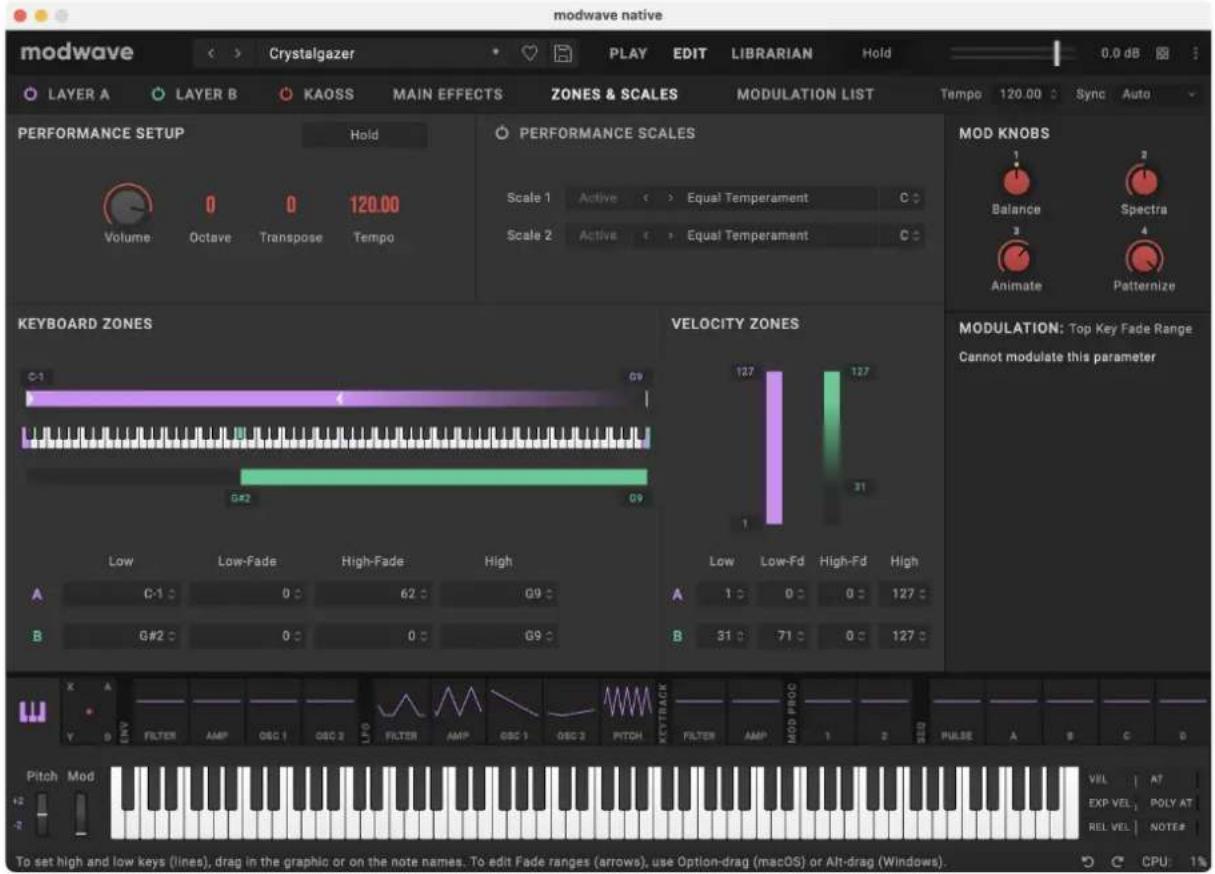Select the Filter LFO waveform thumbnail
The width and height of the screenshot is (1215, 874).
point(401,712)
